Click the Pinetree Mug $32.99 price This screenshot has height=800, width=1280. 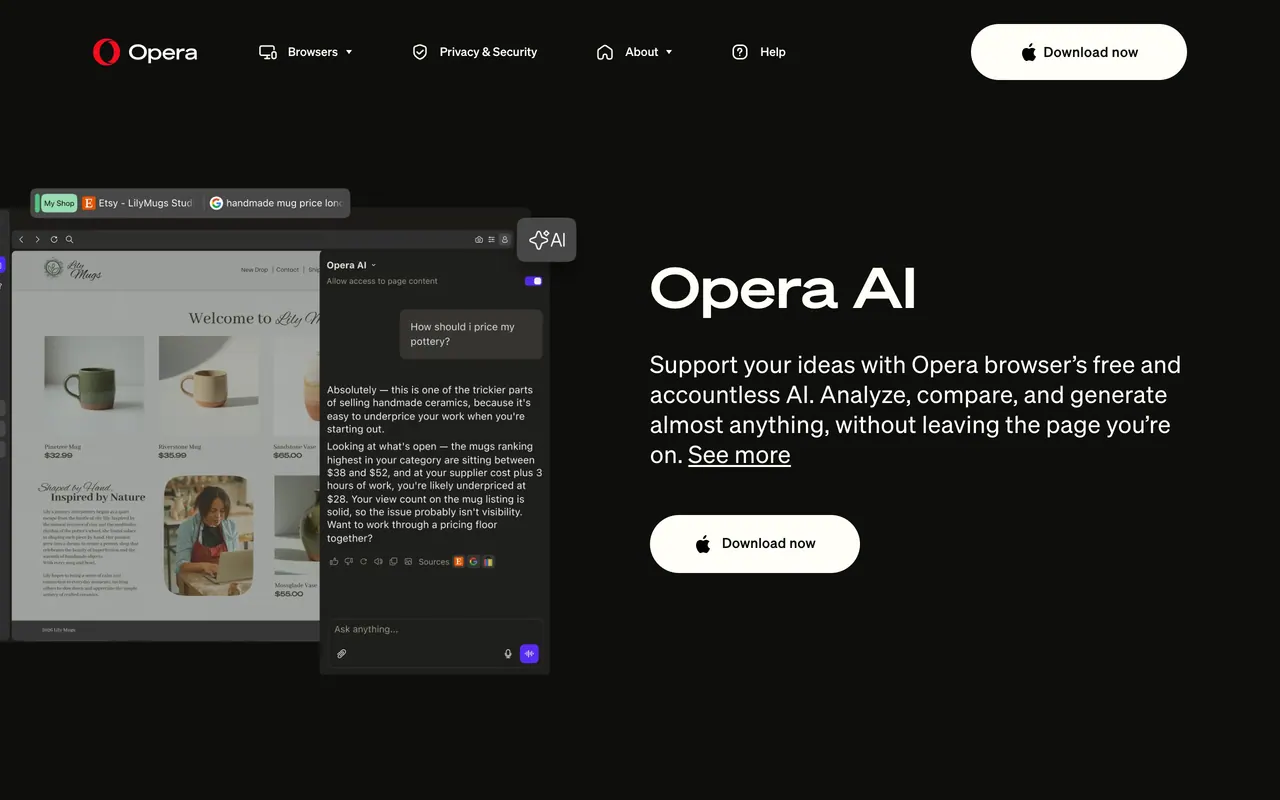point(58,455)
